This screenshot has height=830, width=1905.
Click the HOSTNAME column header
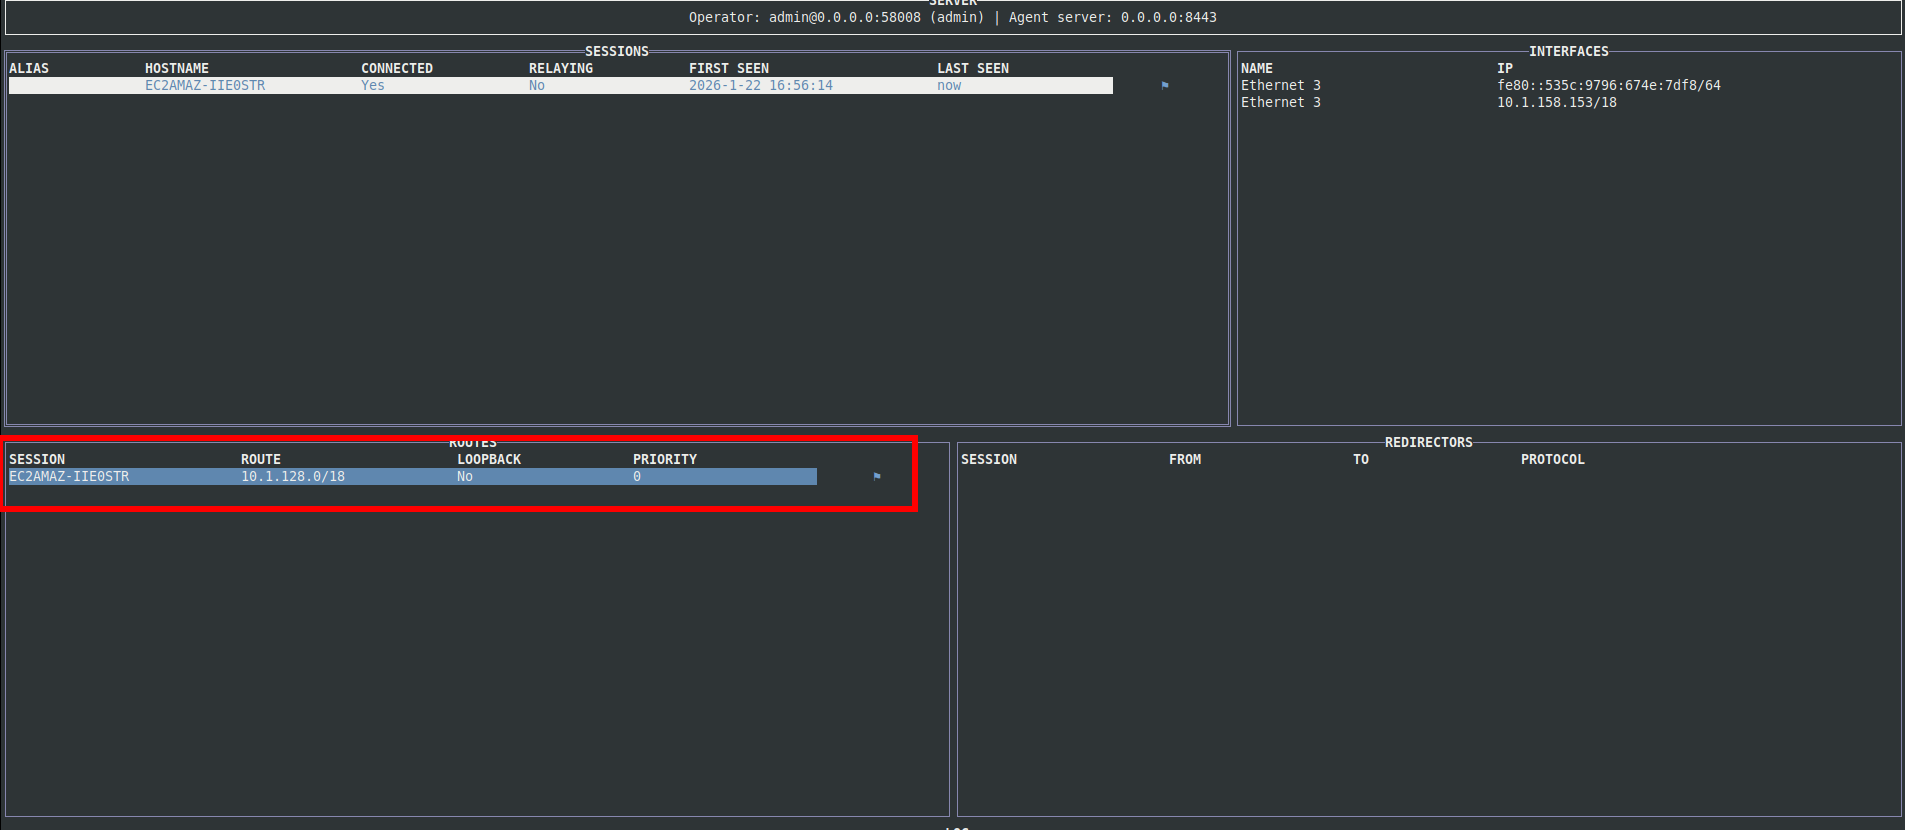[x=177, y=69]
